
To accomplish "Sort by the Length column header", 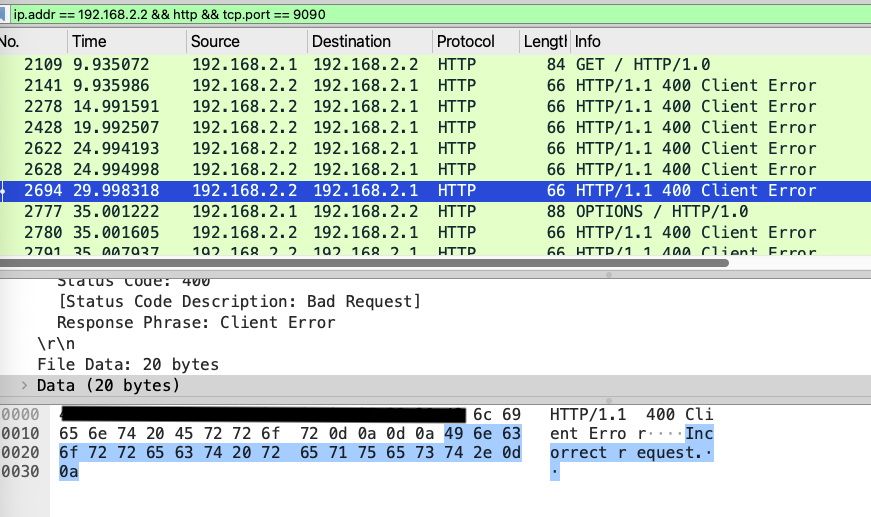I will point(545,42).
